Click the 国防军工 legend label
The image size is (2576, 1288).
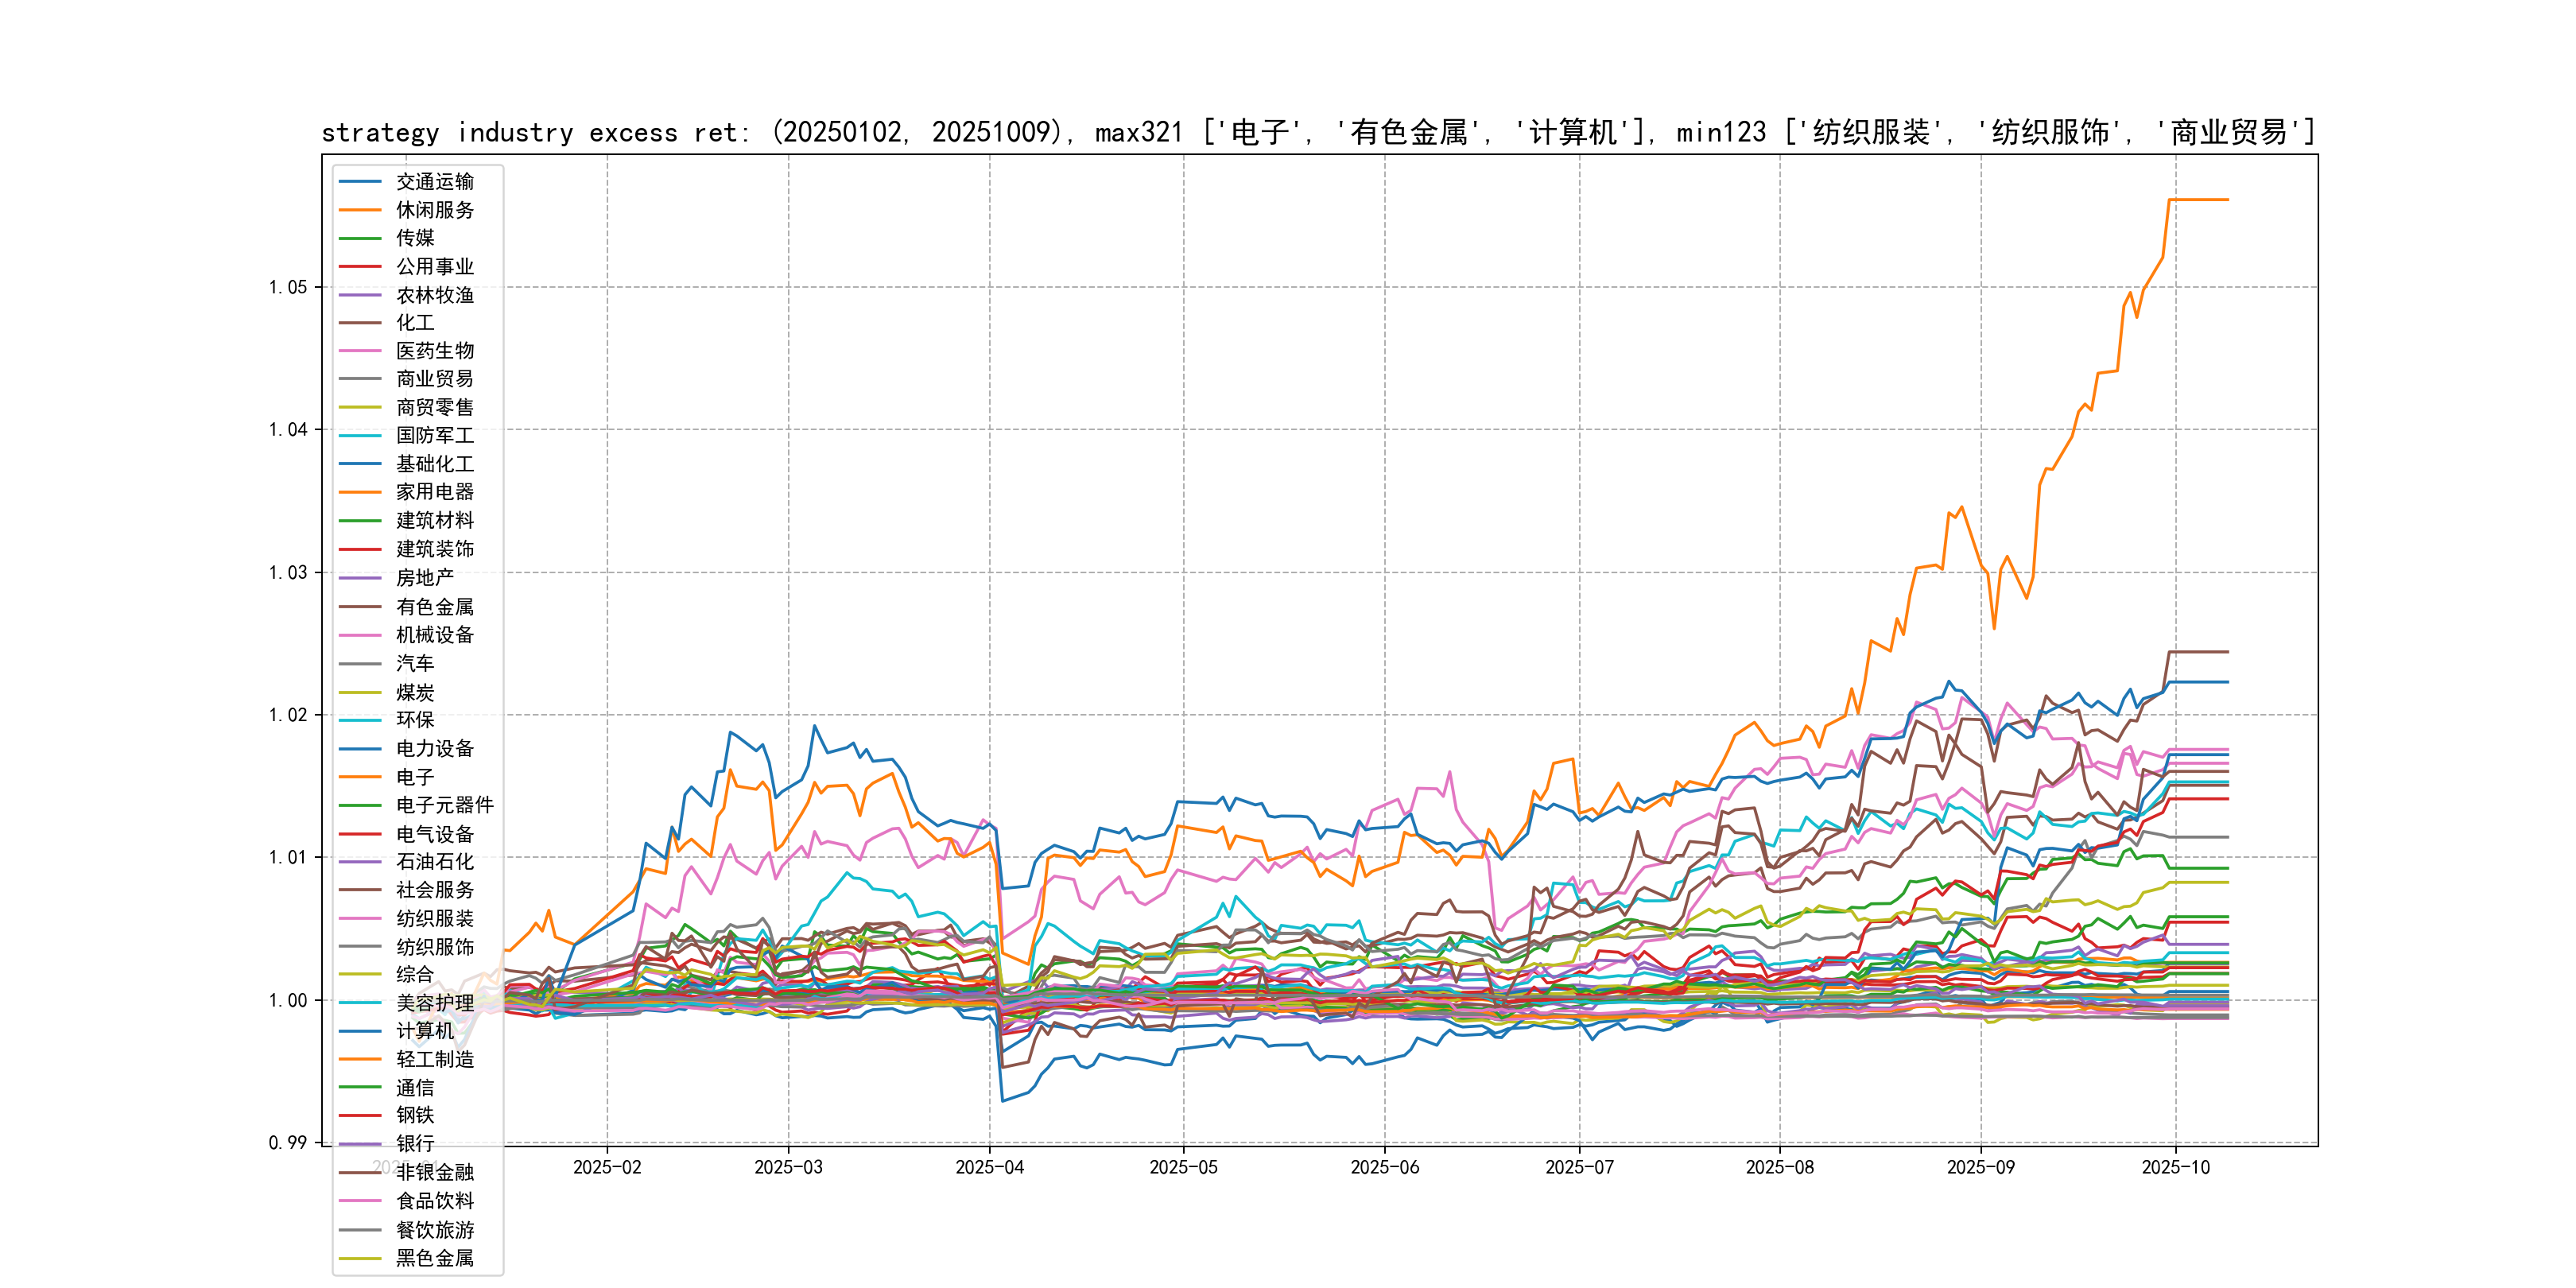coord(434,435)
